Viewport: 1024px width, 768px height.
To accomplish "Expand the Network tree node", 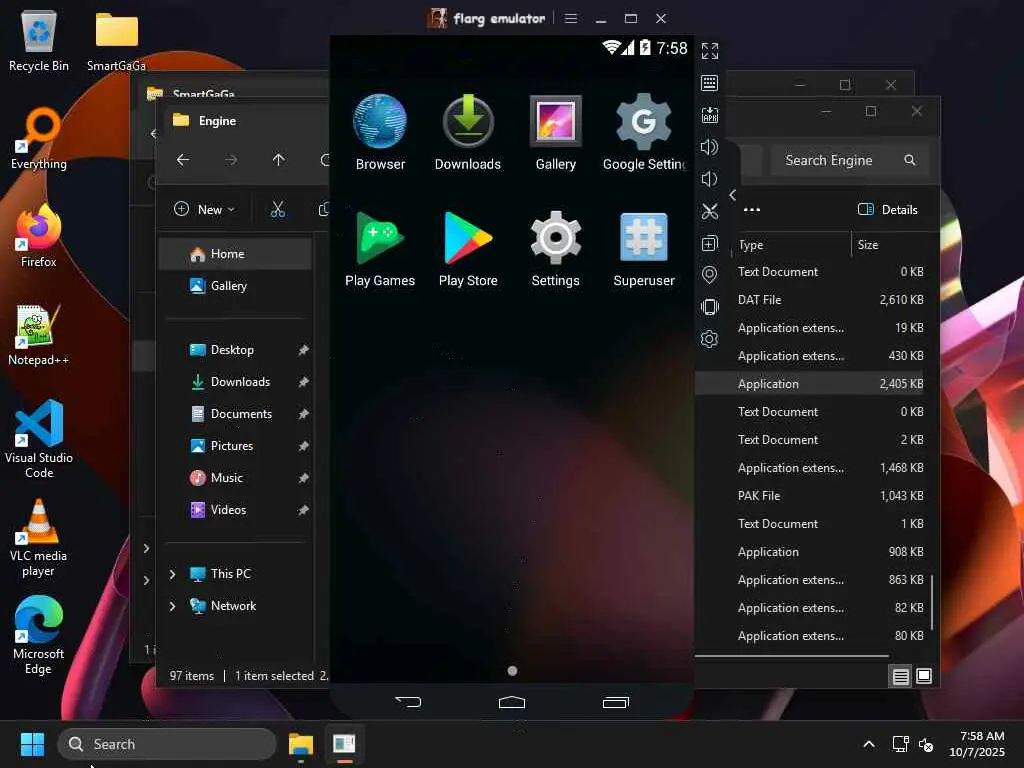I will [172, 606].
